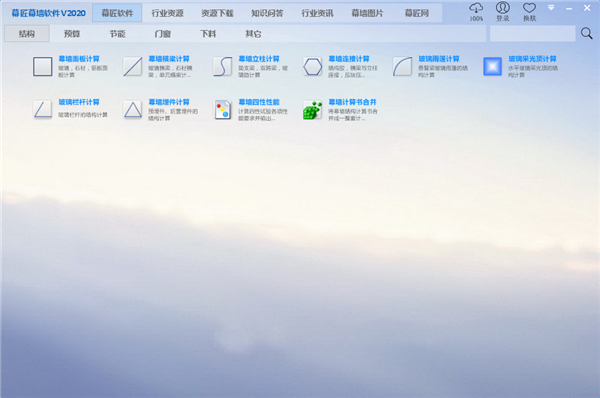600x398 pixels.
Task: Click the 幕墙立柱计算 title link
Action: pyautogui.click(x=259, y=59)
